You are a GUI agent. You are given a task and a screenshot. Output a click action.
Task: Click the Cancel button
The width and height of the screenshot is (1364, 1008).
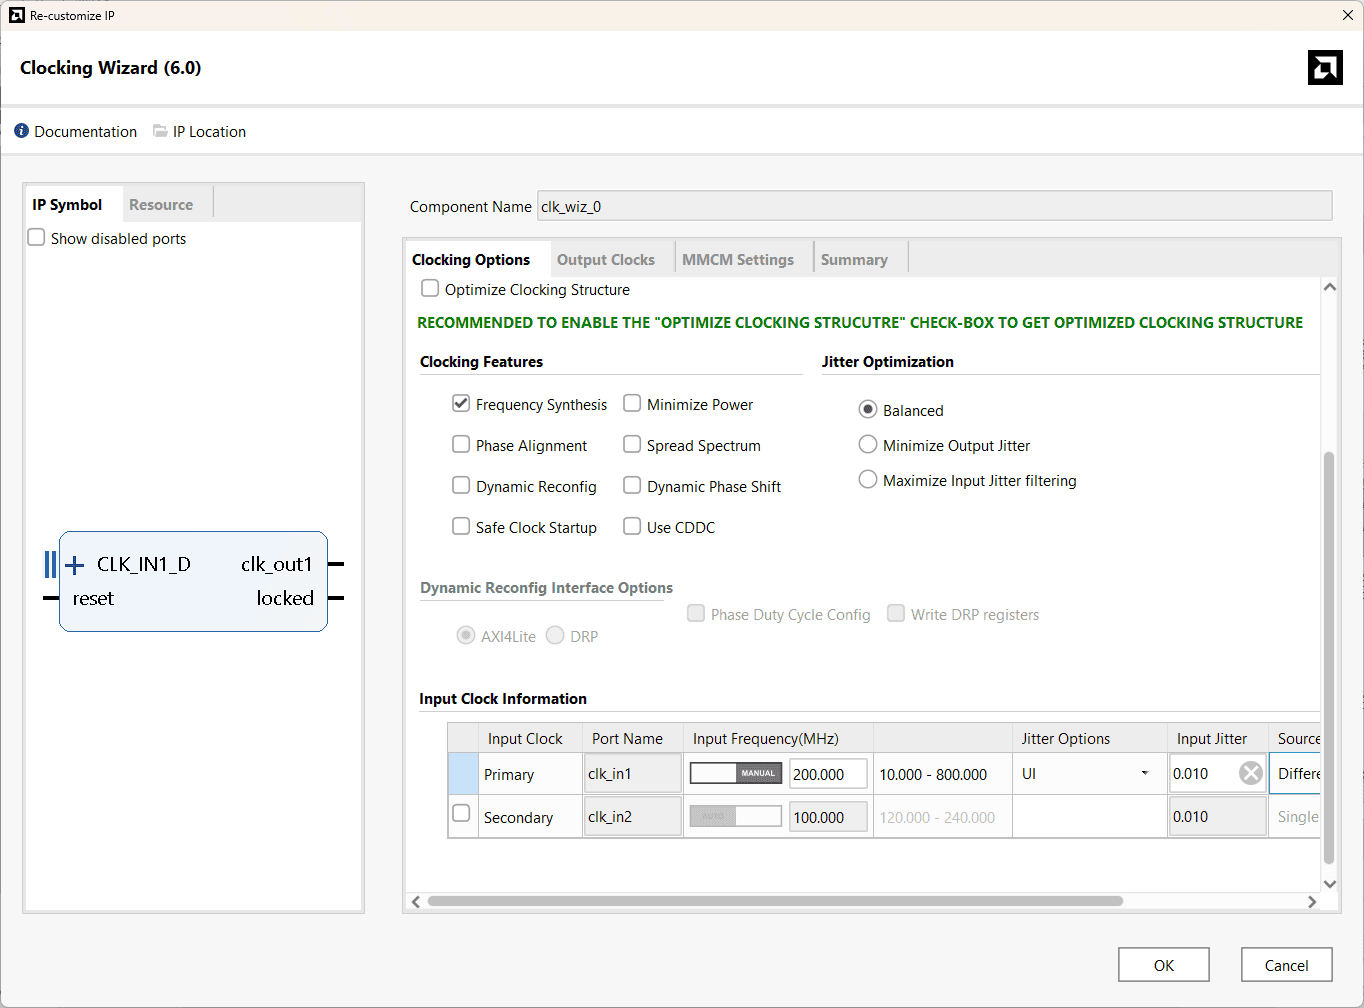click(1286, 965)
